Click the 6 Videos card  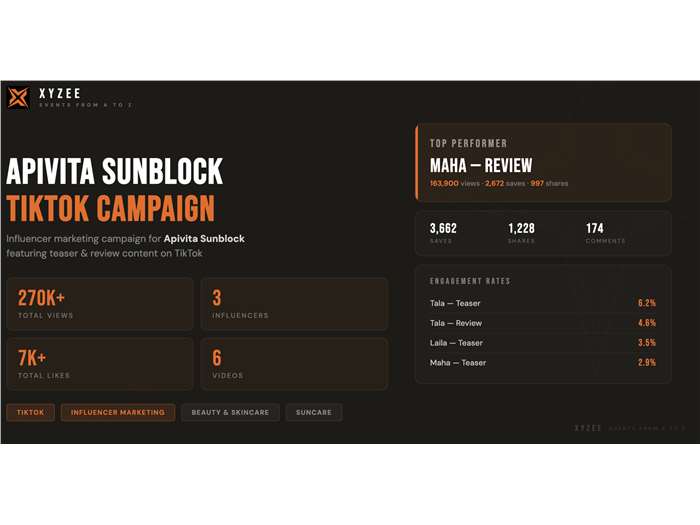(x=294, y=364)
